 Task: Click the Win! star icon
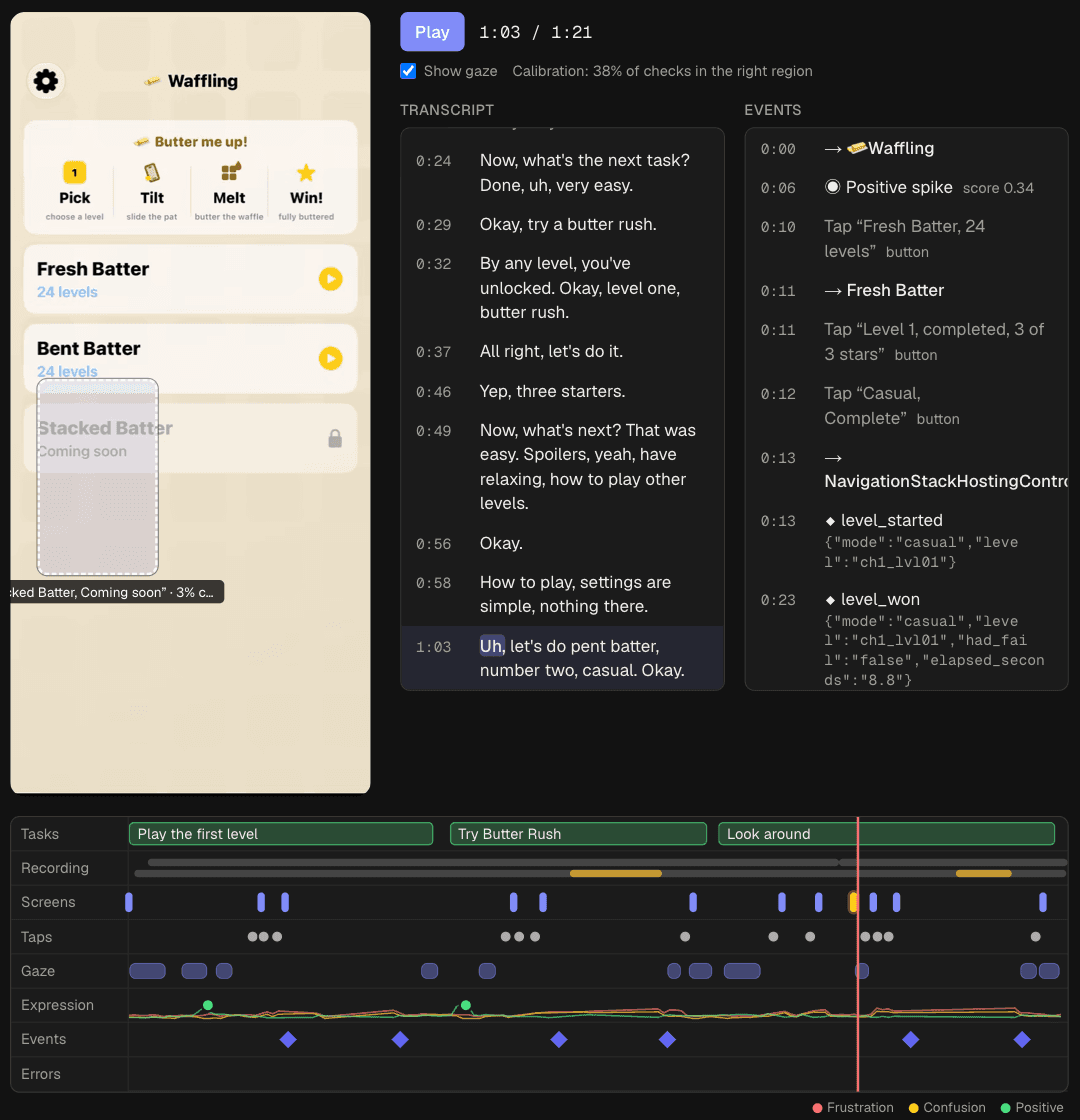pos(306,172)
